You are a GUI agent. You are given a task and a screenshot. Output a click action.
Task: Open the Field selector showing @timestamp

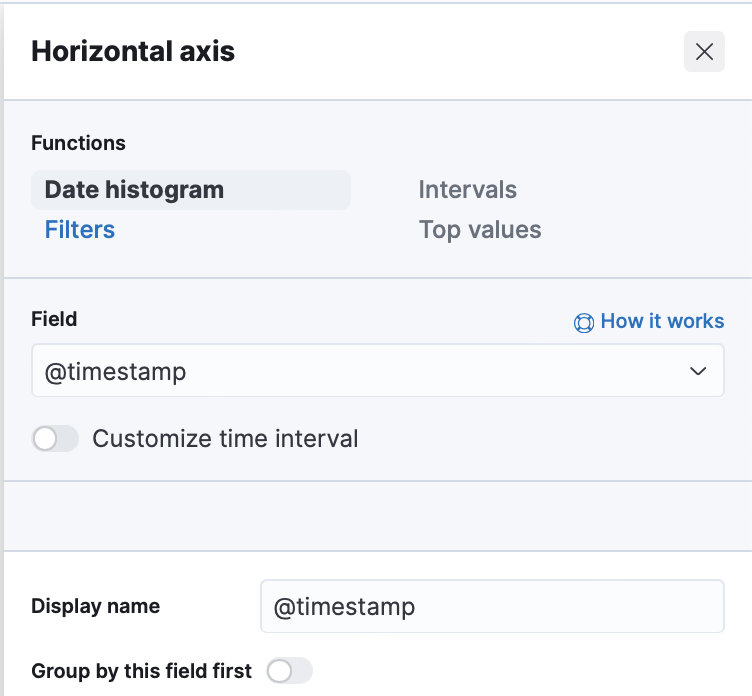377,370
